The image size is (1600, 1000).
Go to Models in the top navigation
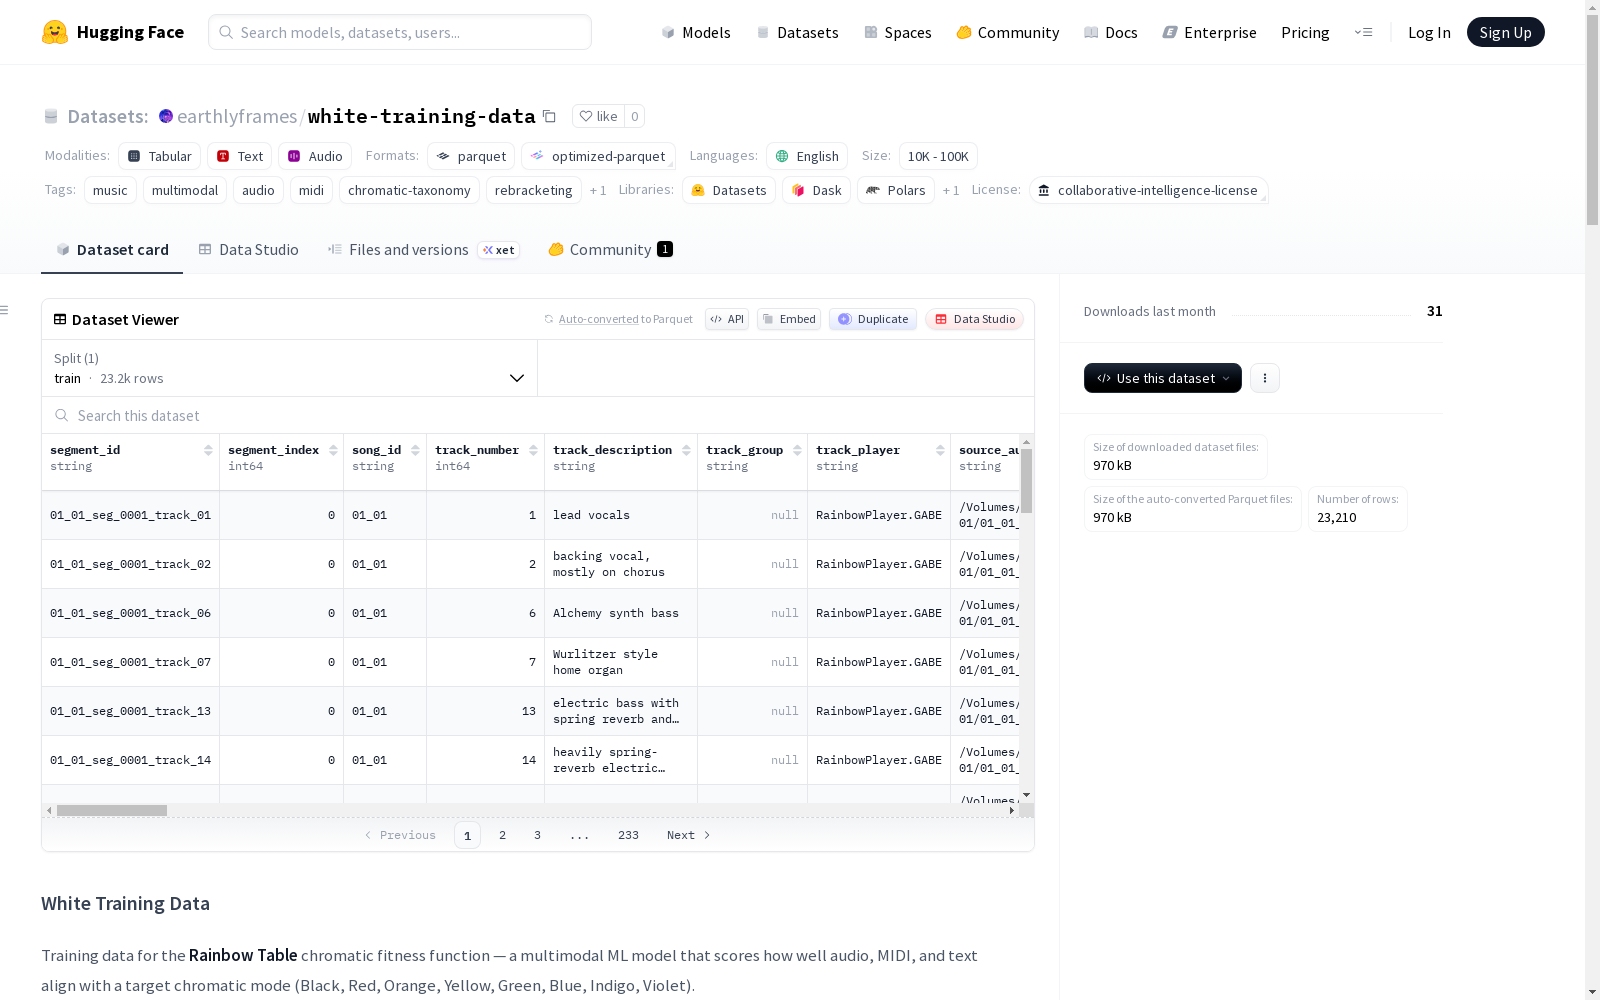[x=696, y=32]
